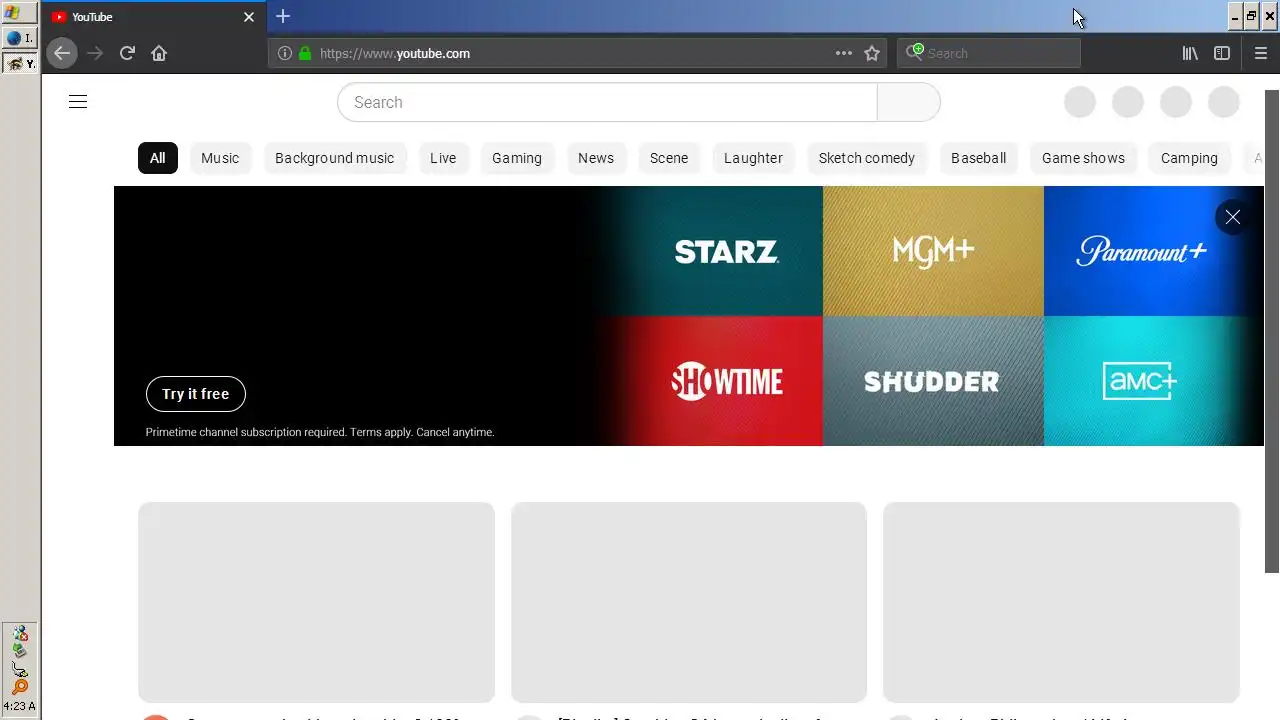Click the taskbar clock showing 4:23
The width and height of the screenshot is (1280, 720).
tap(19, 706)
